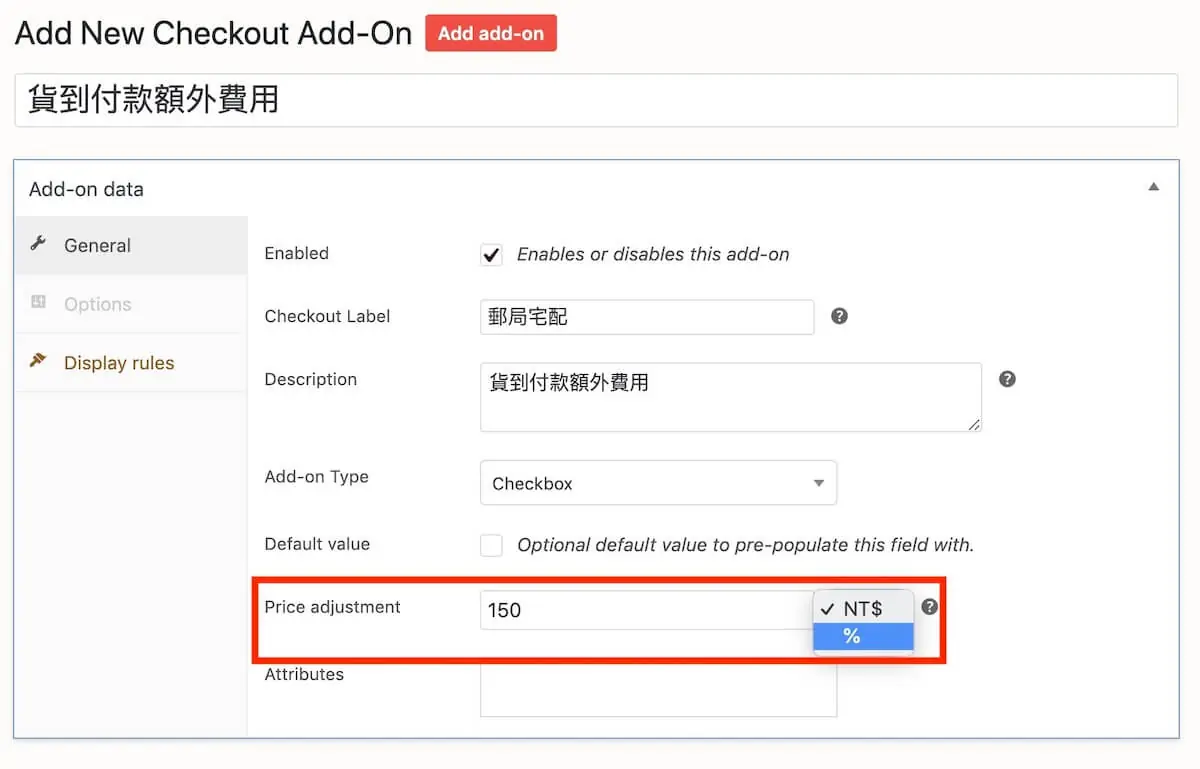Click the Enables or disables this add-on text

coord(653,254)
